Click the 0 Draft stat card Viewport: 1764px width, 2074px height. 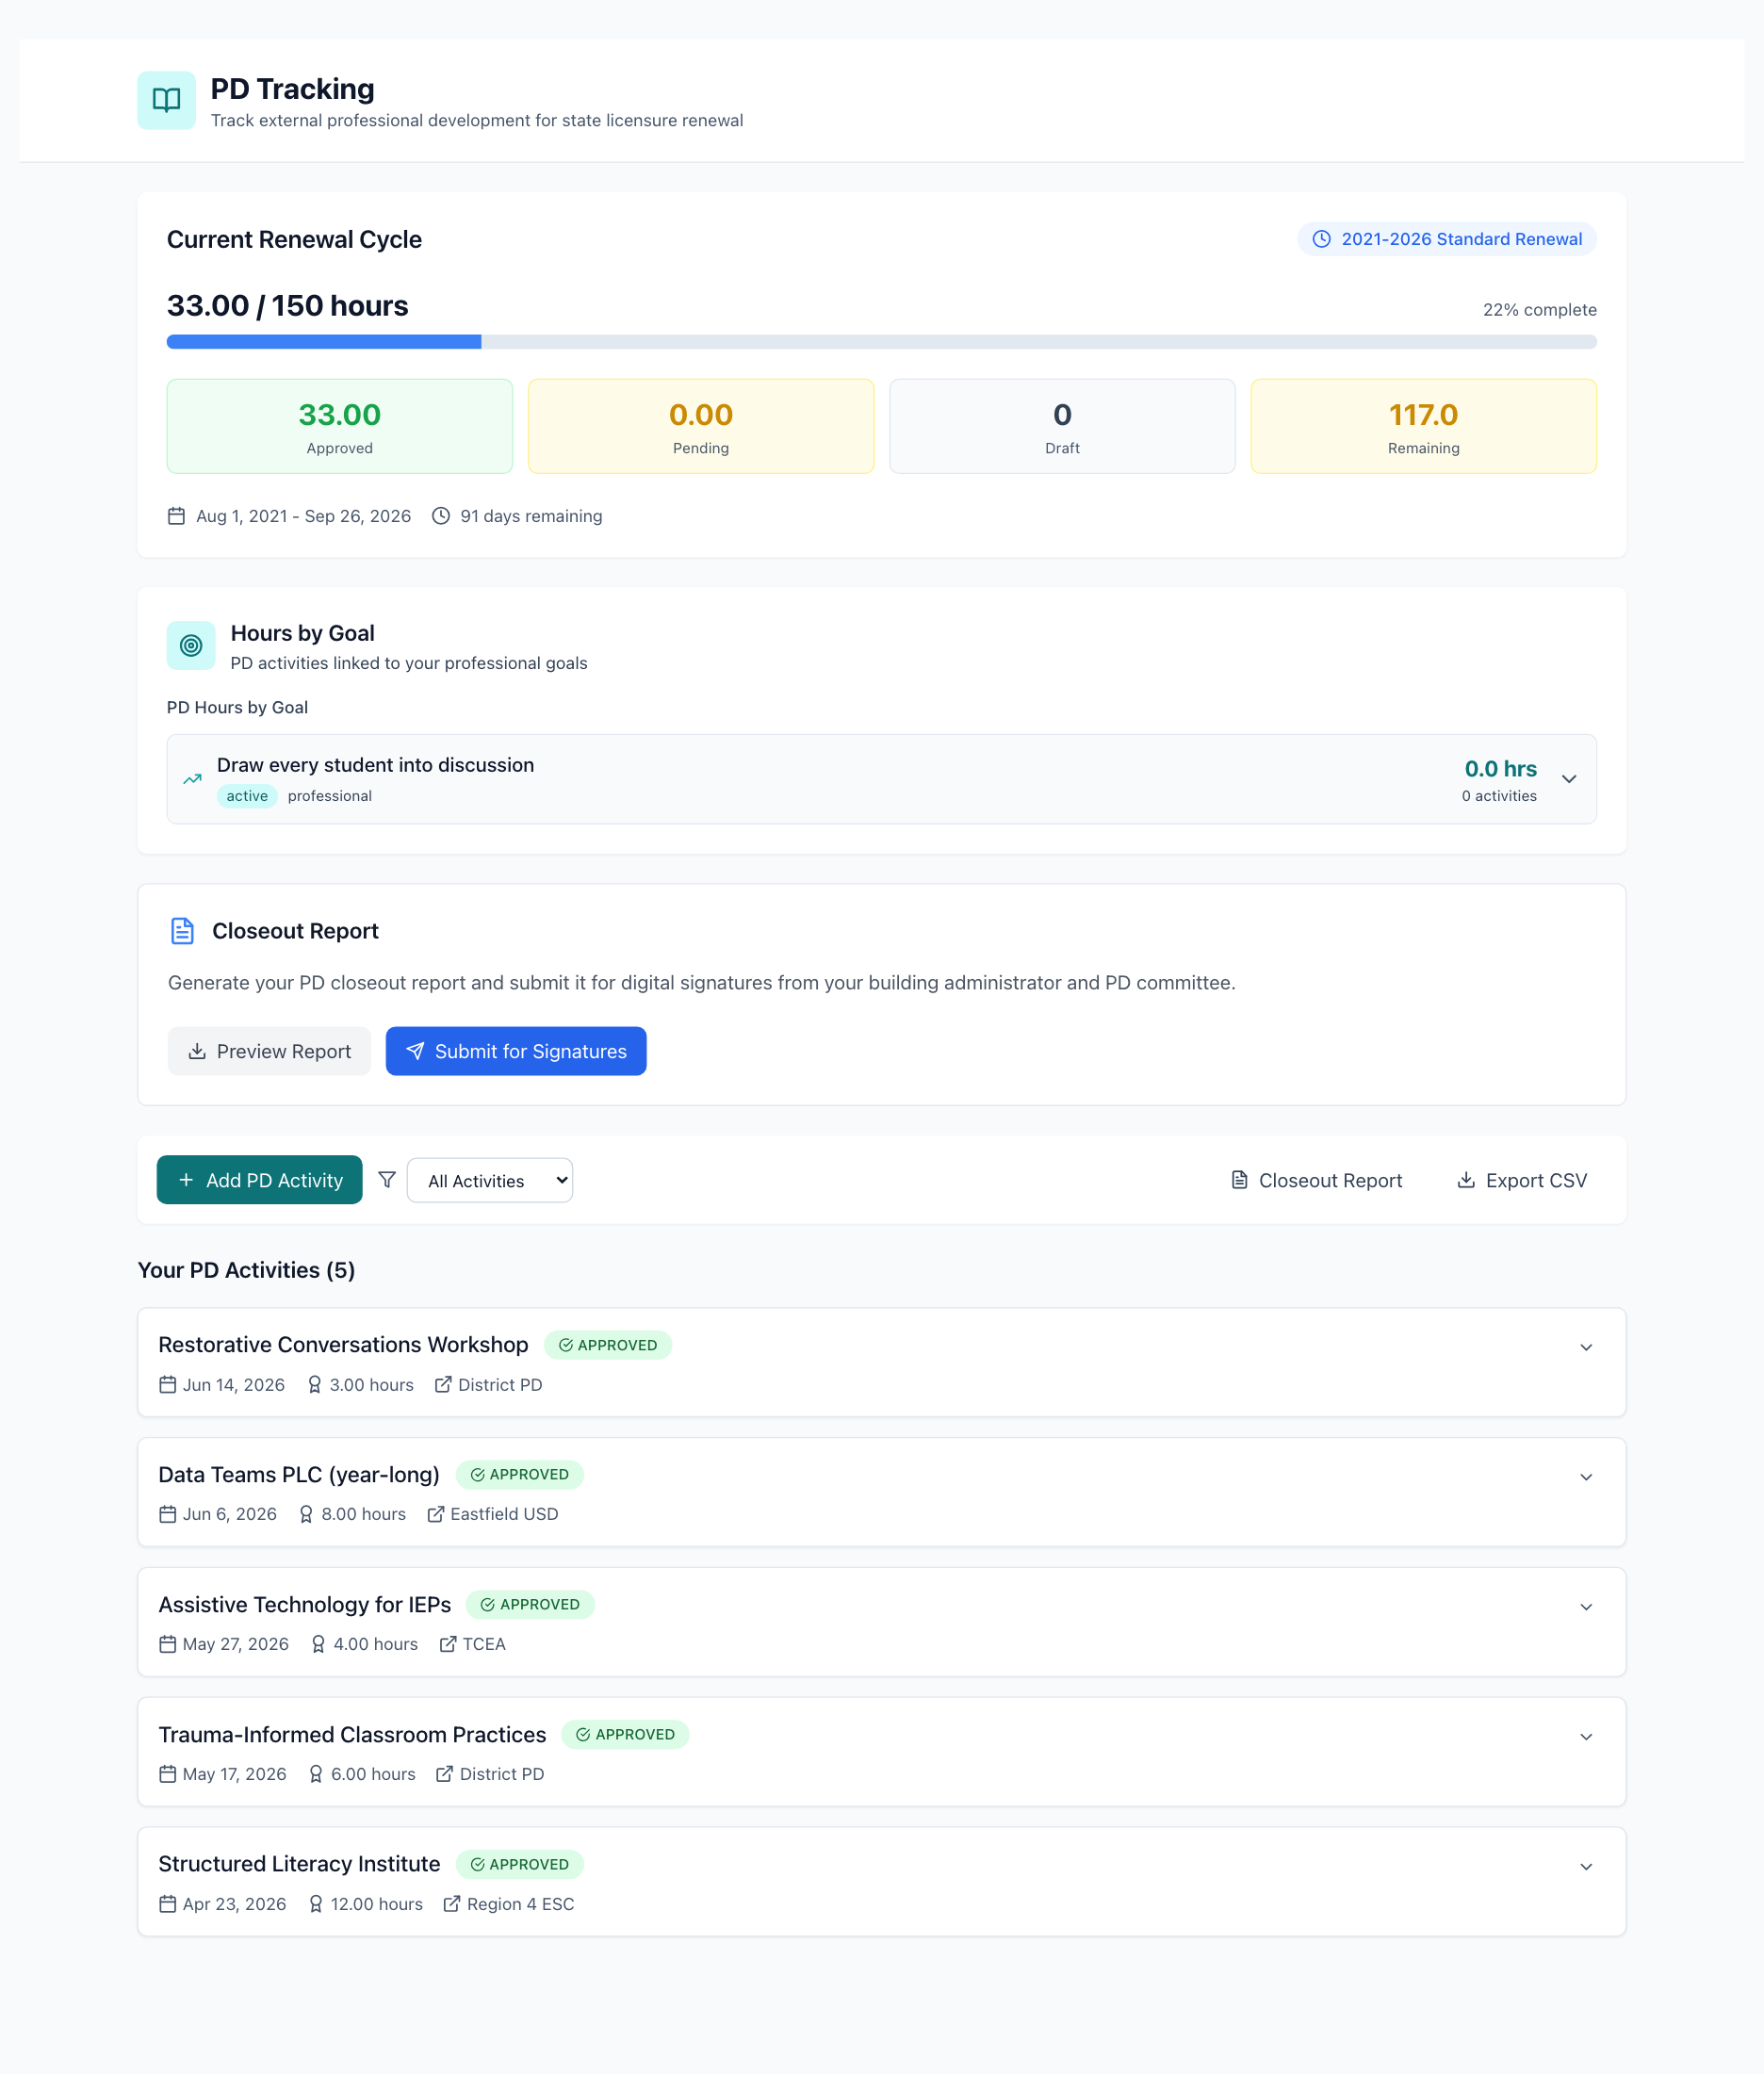pyautogui.click(x=1062, y=426)
